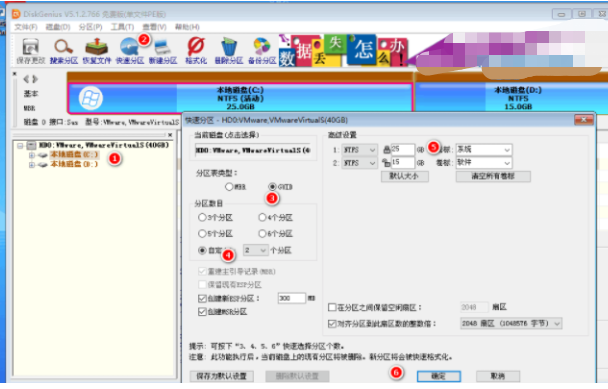Select local disk C: in tree
The height and width of the screenshot is (389, 608).
click(74, 155)
